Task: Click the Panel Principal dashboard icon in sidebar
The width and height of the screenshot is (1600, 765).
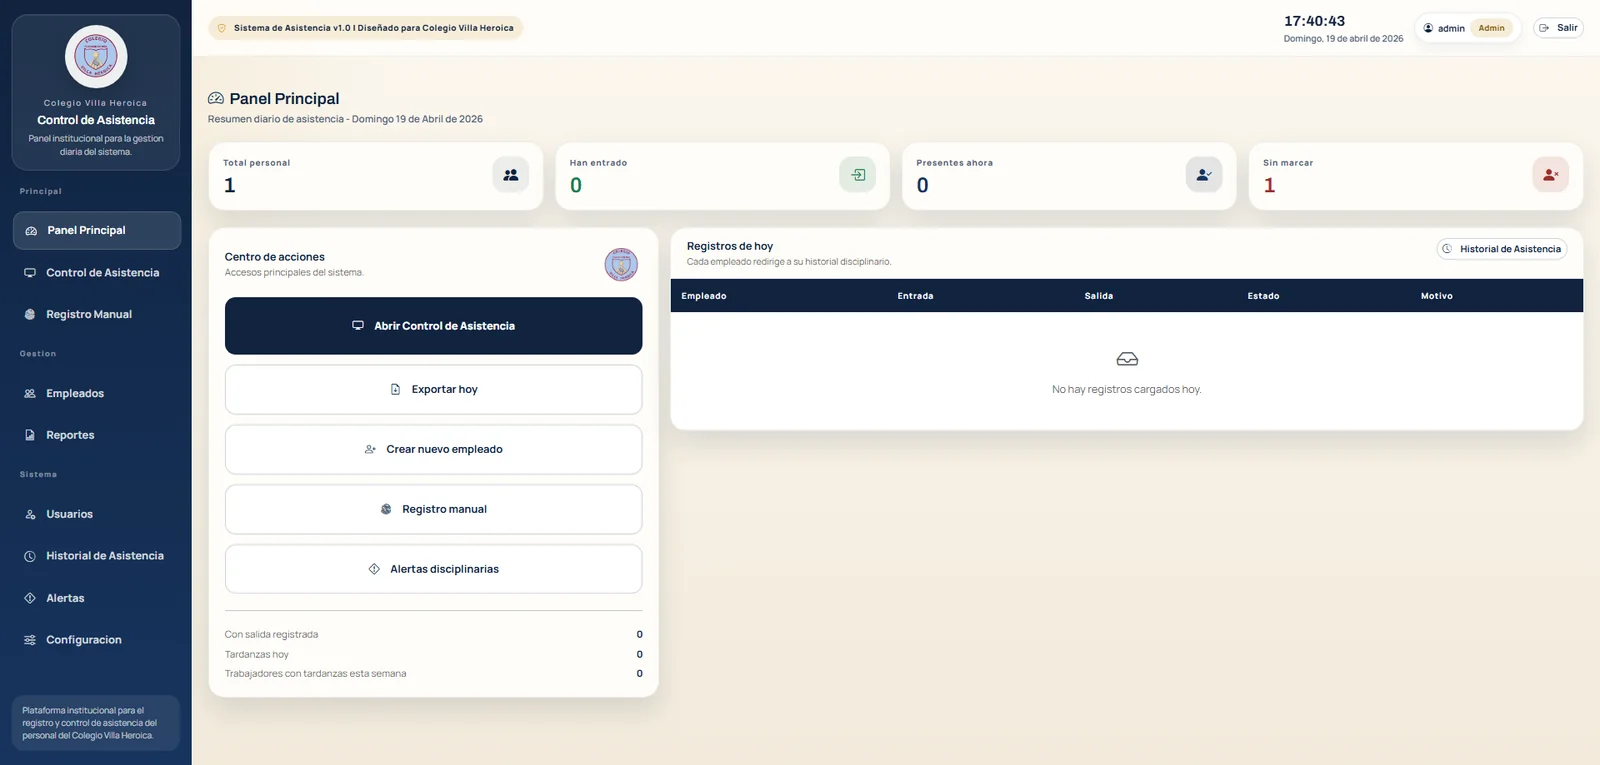Action: click(31, 231)
